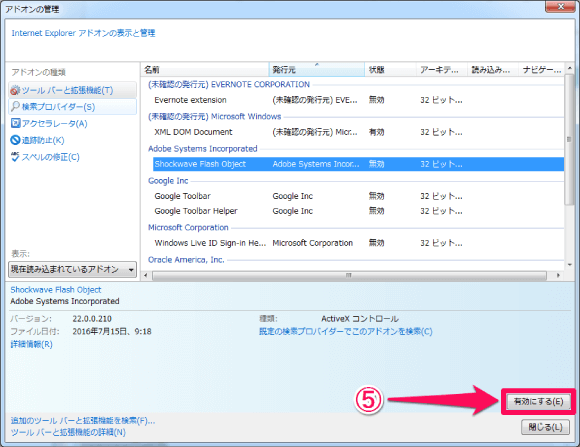
Task: Click version value 22.0.0.210
Action: pos(92,319)
